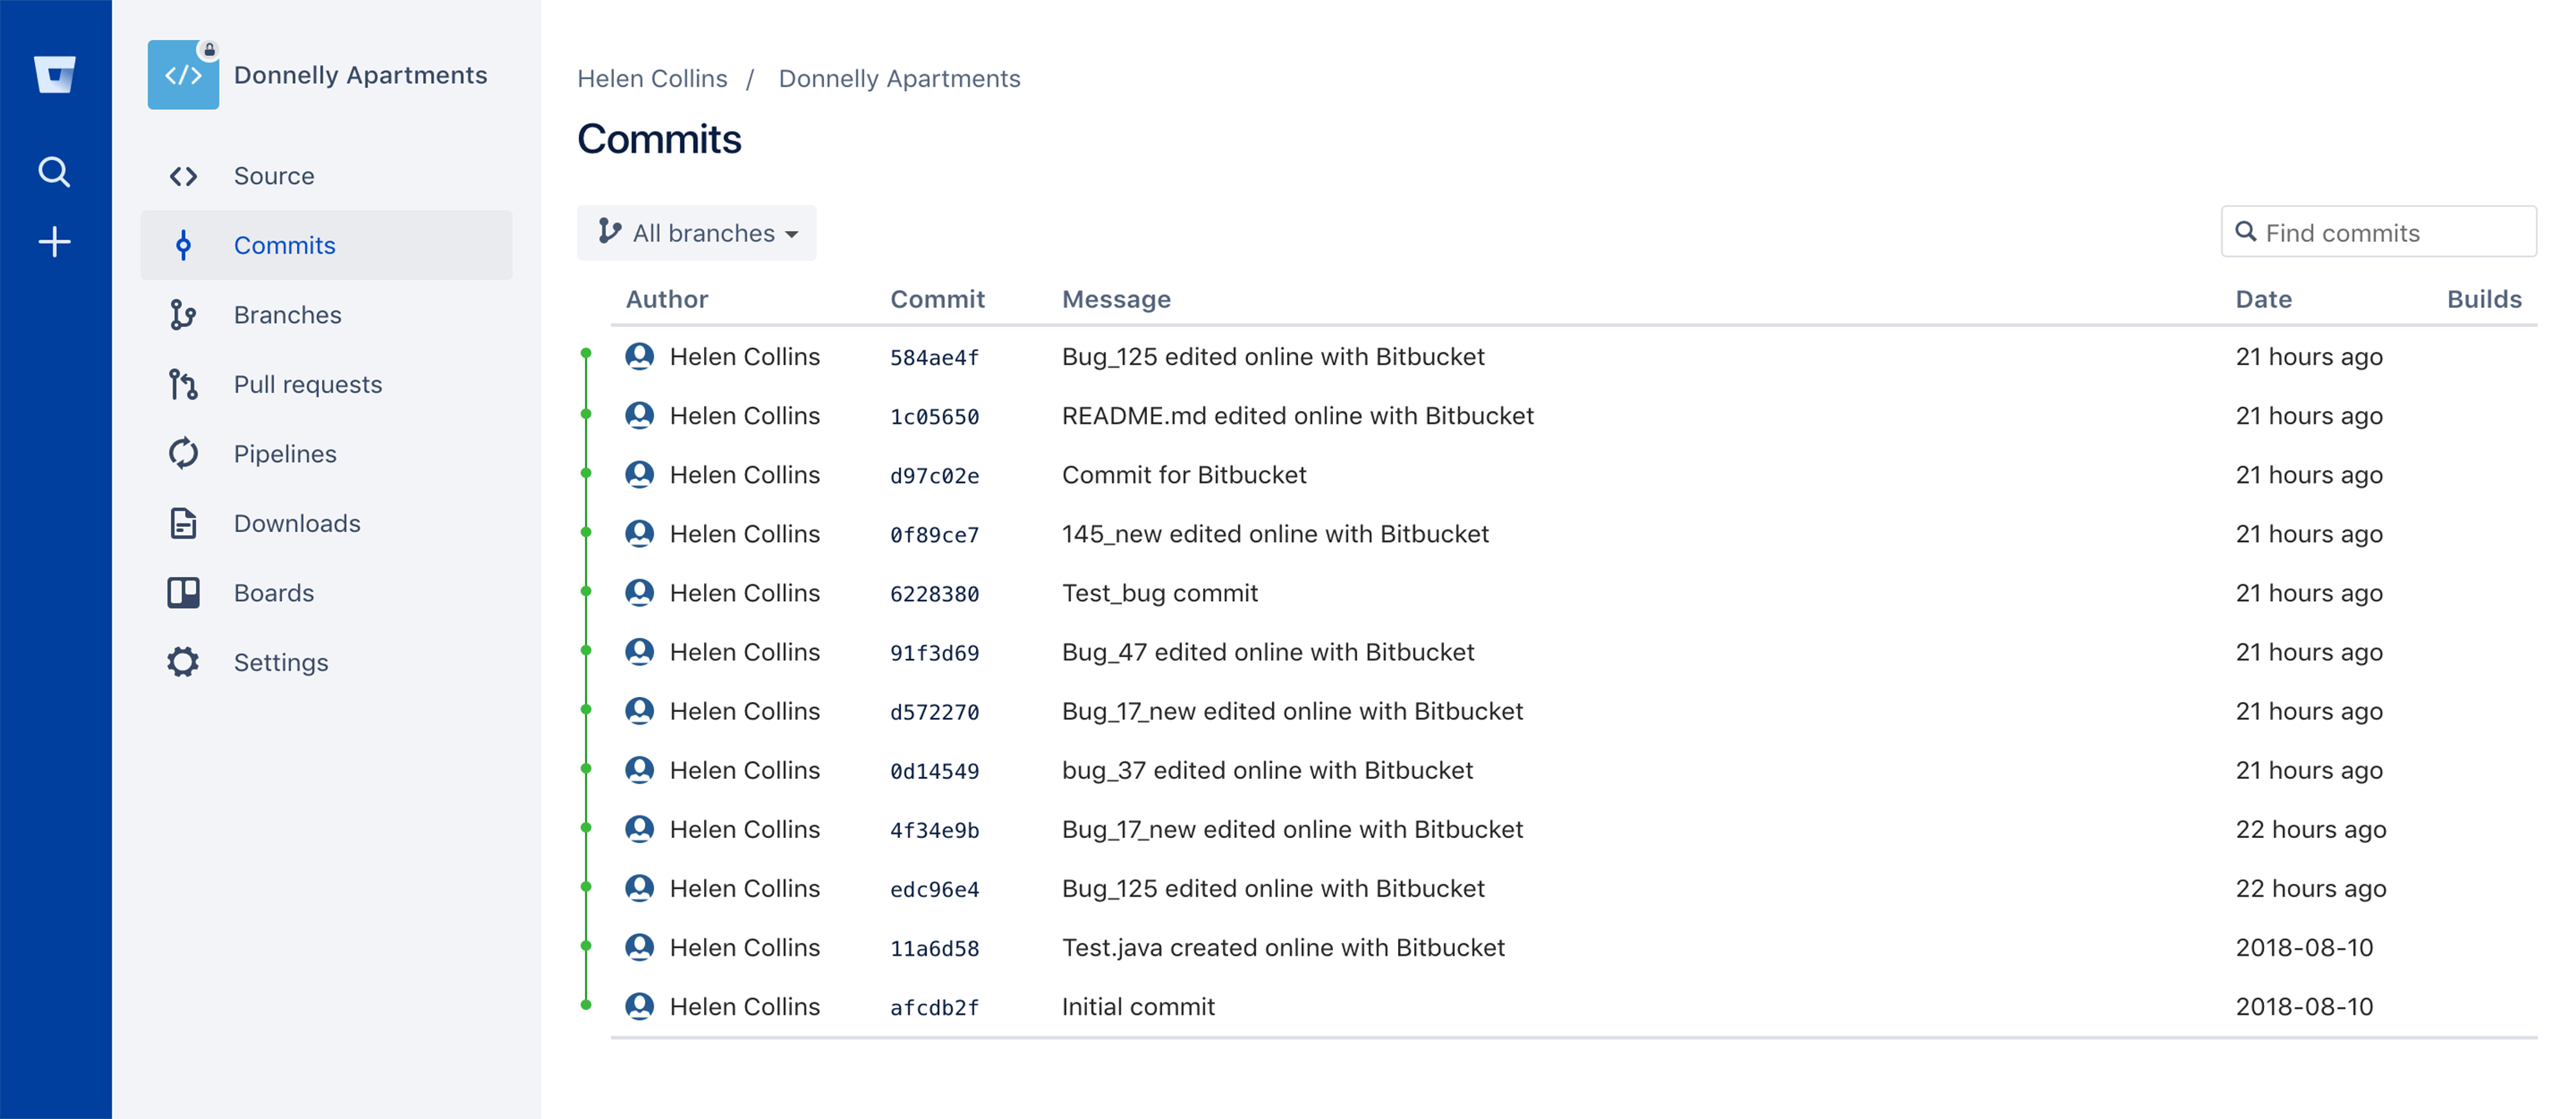The width and height of the screenshot is (2576, 1119).
Task: Click the Settings gear icon
Action: click(184, 661)
